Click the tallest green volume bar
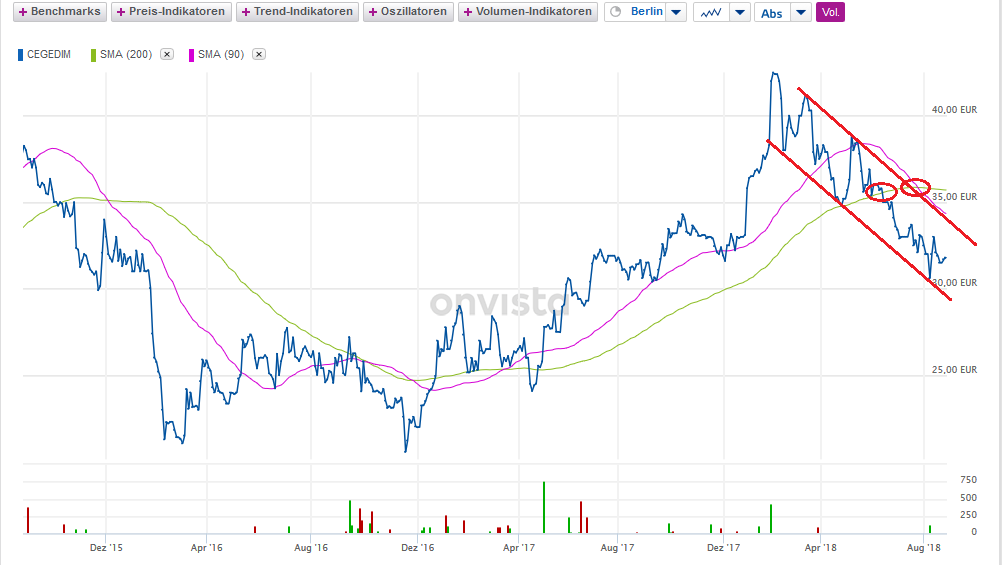 [543, 507]
